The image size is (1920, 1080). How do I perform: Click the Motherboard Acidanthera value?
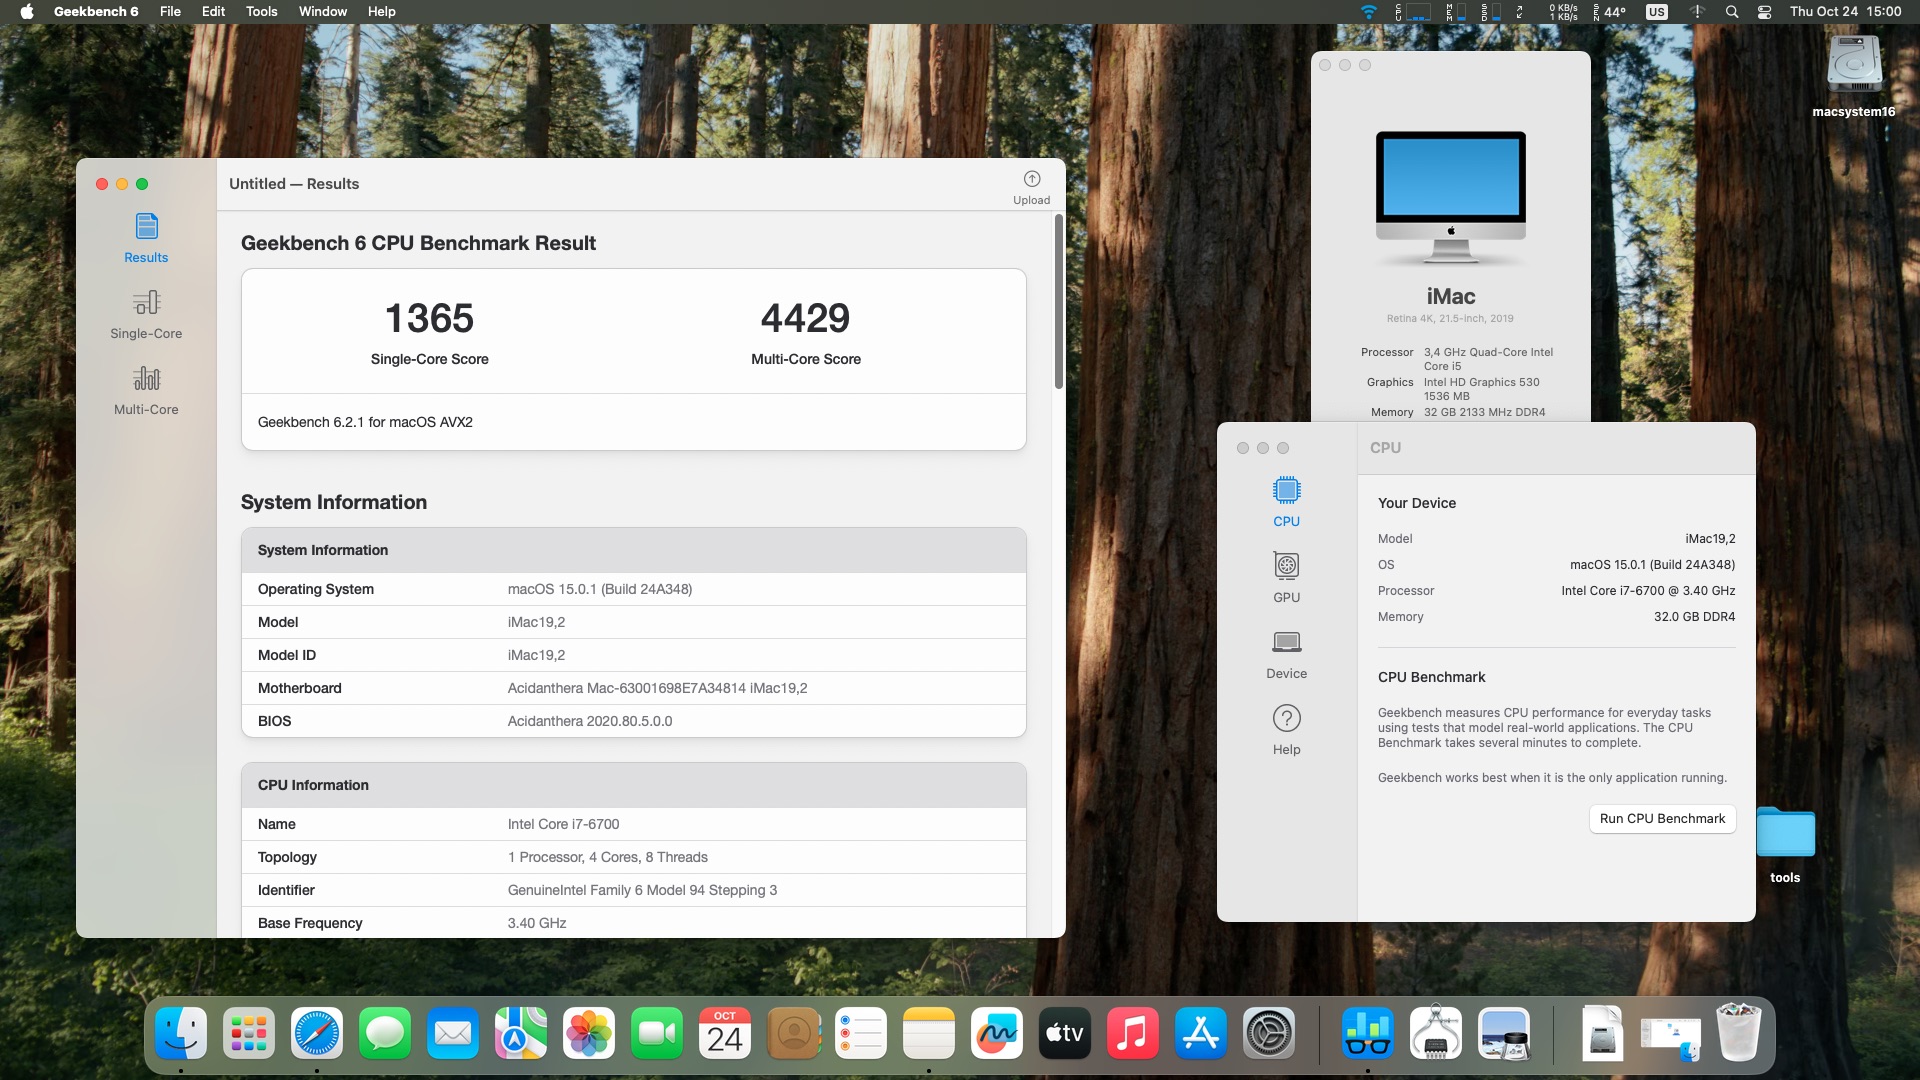pos(657,688)
